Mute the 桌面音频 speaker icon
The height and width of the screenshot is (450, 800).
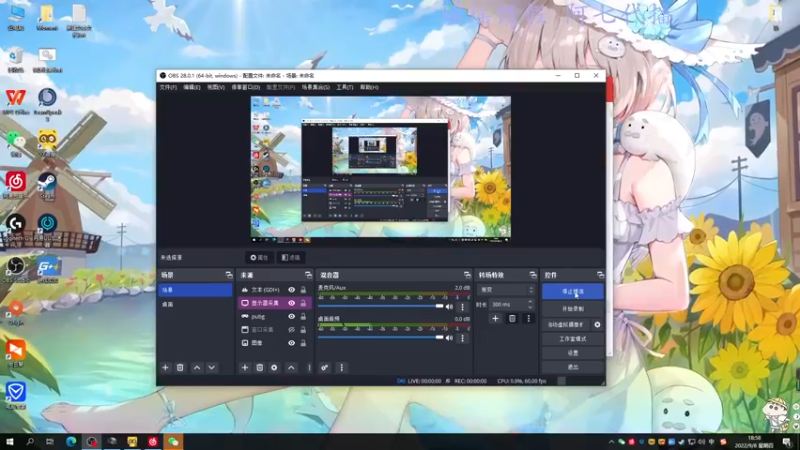(x=449, y=338)
